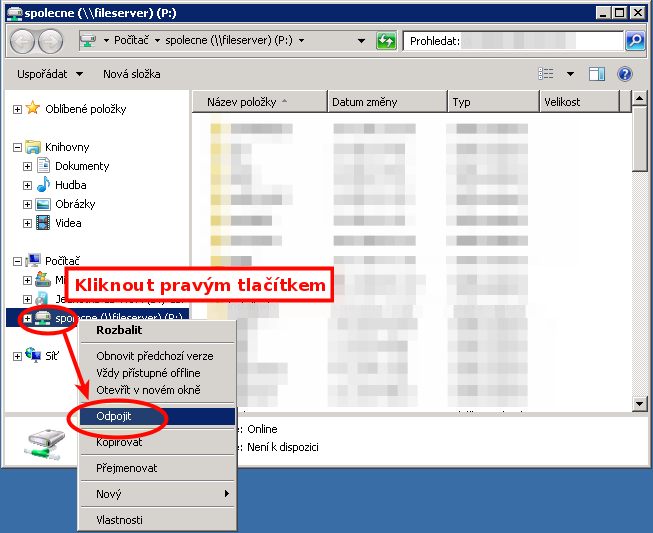The height and width of the screenshot is (533, 653).
Task: Click the green Refresh icon
Action: pyautogui.click(x=386, y=41)
